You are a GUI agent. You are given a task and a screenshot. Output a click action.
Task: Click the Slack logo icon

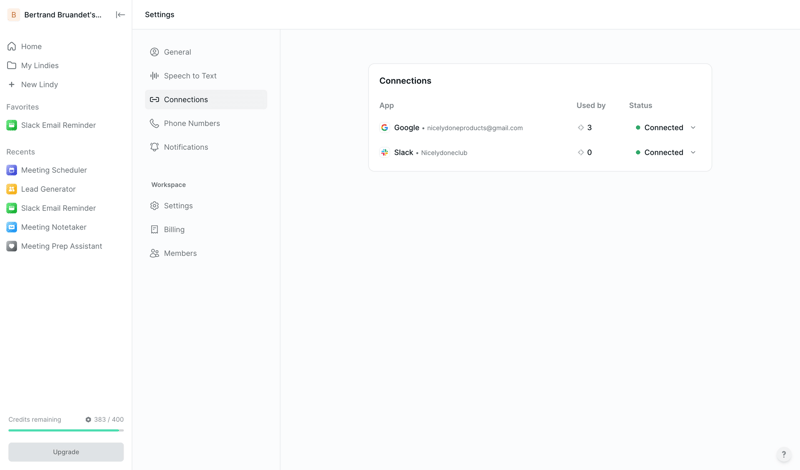pyautogui.click(x=385, y=152)
